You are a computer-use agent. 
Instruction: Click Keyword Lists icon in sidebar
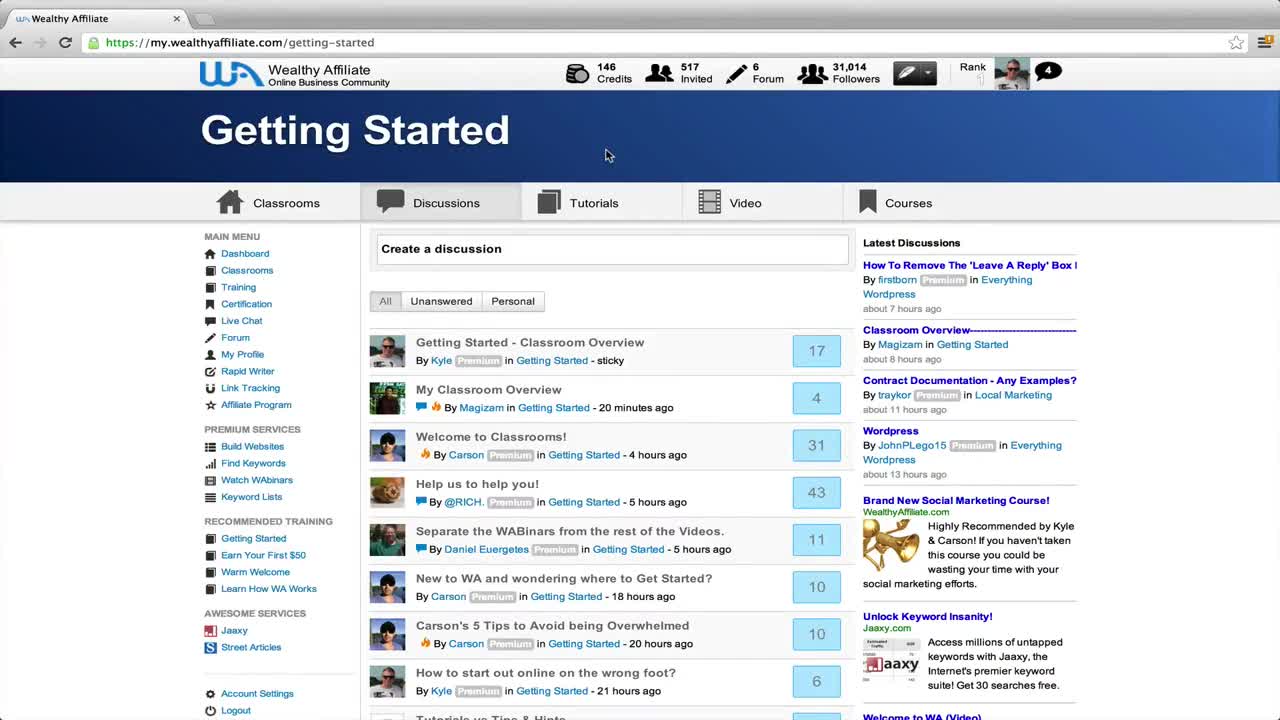coord(210,497)
